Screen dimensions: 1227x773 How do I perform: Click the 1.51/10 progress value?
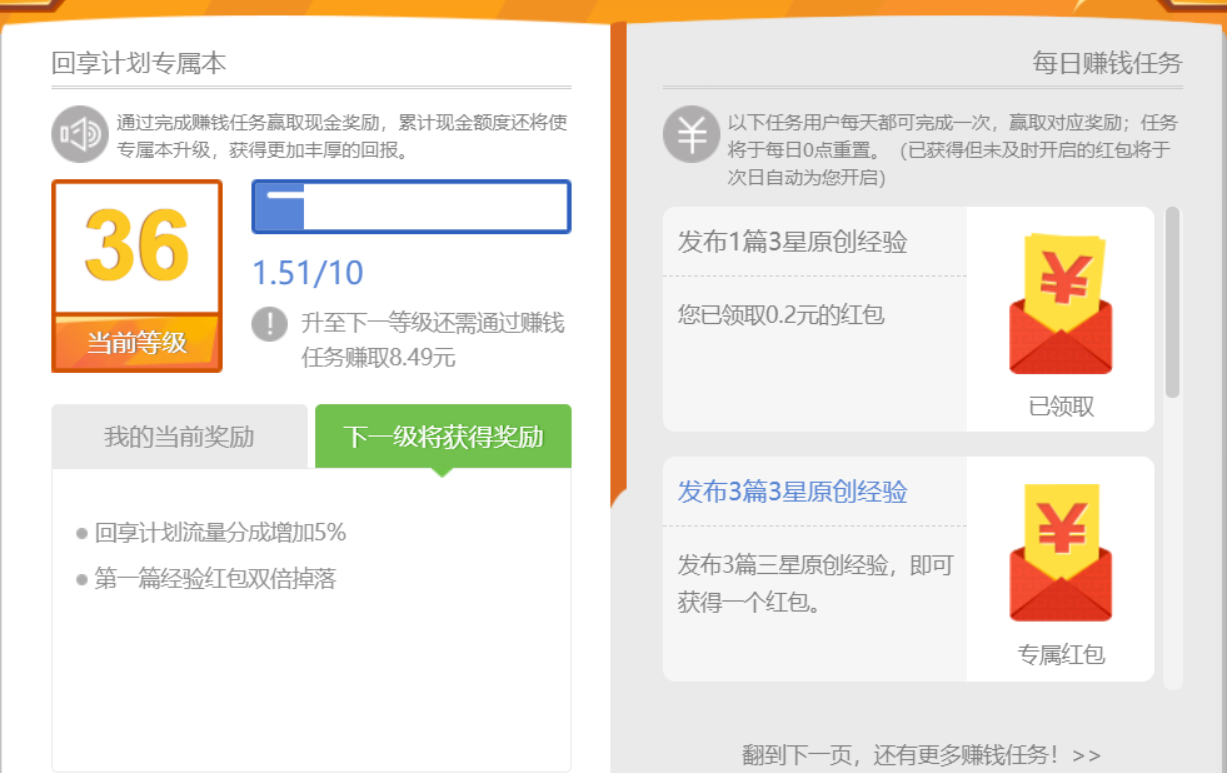click(308, 273)
